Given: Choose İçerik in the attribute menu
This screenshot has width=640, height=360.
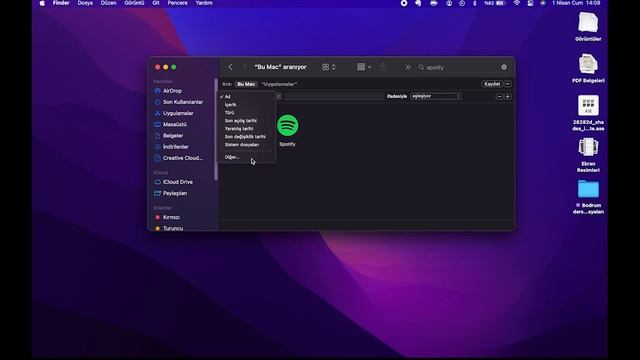Looking at the screenshot, I should pyautogui.click(x=246, y=105).
